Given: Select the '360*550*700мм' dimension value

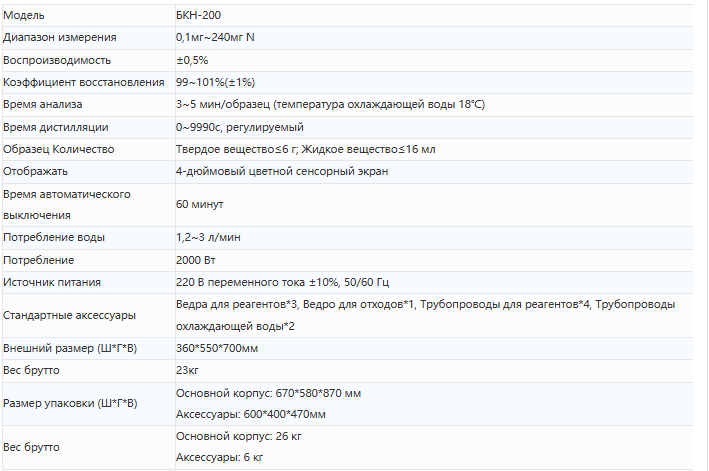Looking at the screenshot, I should coord(217,348).
